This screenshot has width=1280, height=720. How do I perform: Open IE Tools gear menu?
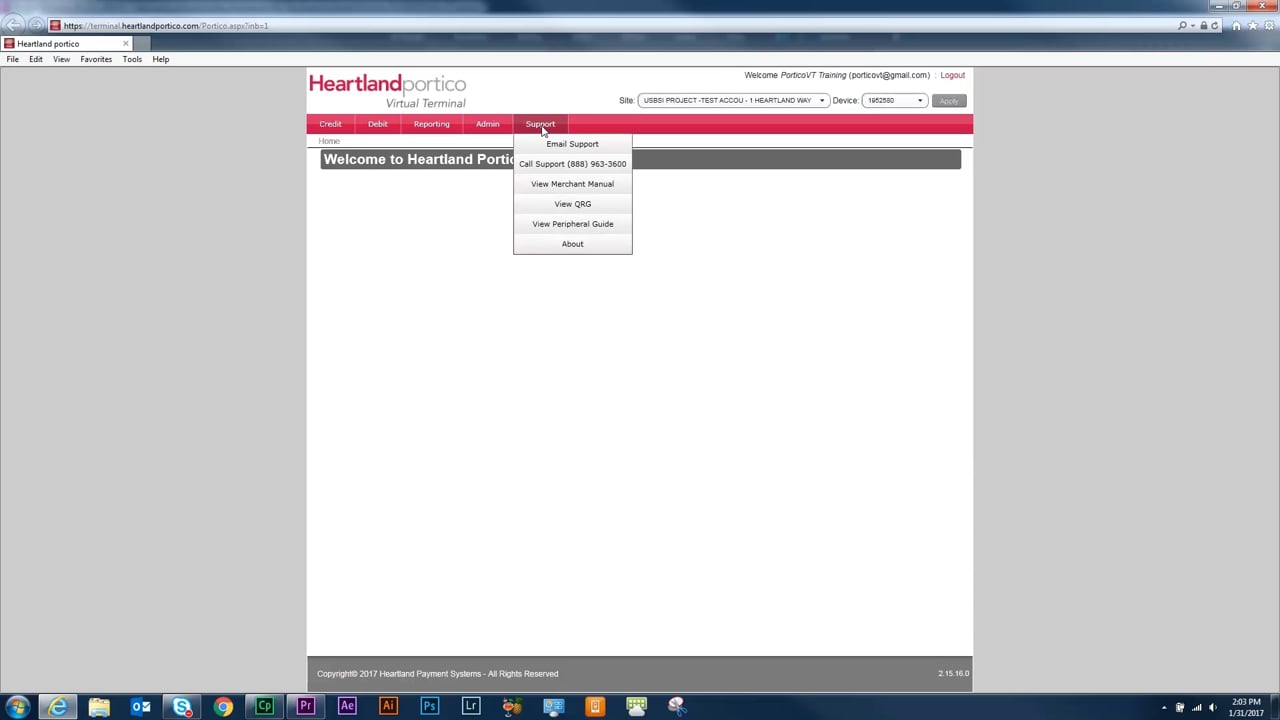(x=1267, y=26)
